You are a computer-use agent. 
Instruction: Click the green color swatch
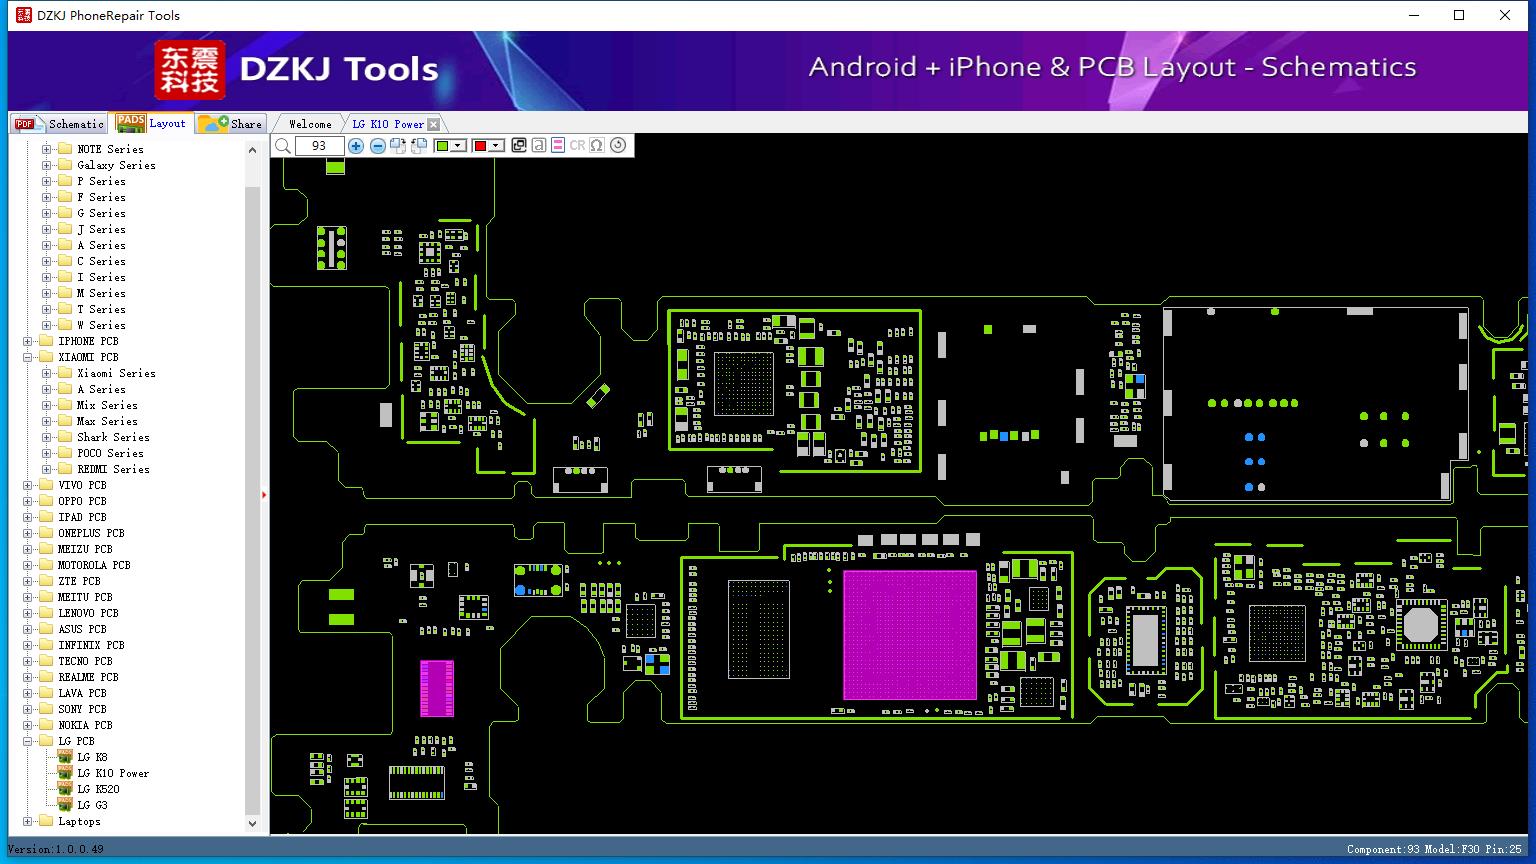point(443,146)
